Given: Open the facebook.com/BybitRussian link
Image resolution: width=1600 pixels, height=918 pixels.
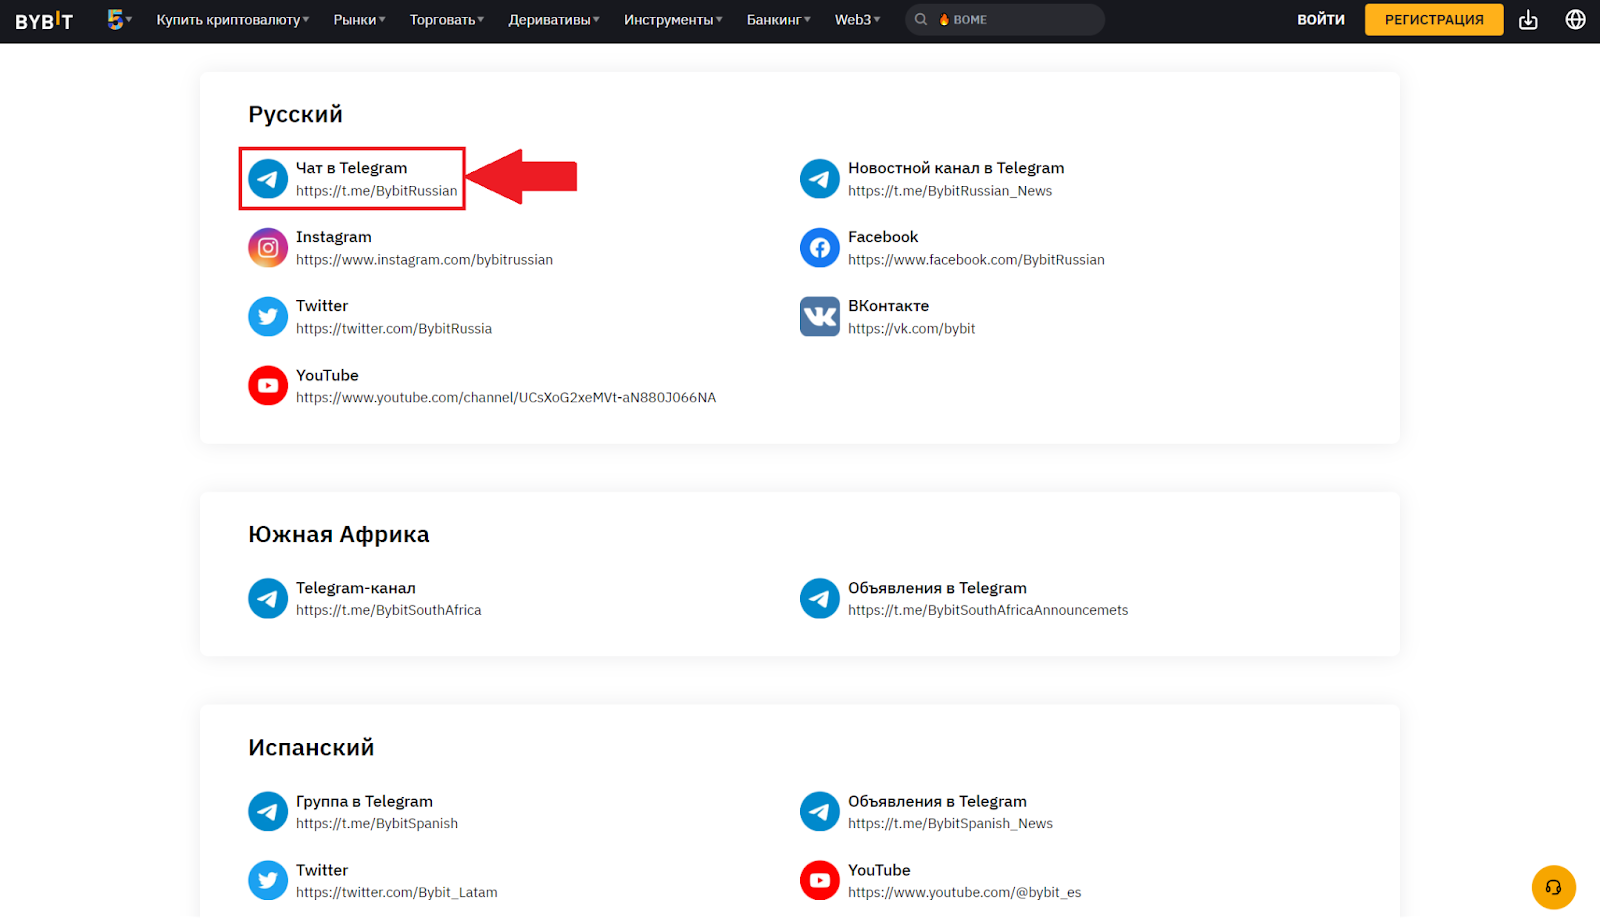Looking at the screenshot, I should [x=976, y=260].
